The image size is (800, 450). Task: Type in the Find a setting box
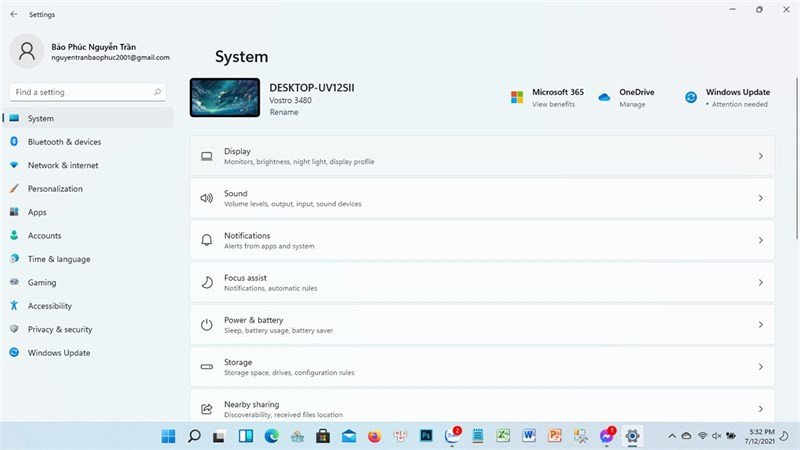point(80,92)
